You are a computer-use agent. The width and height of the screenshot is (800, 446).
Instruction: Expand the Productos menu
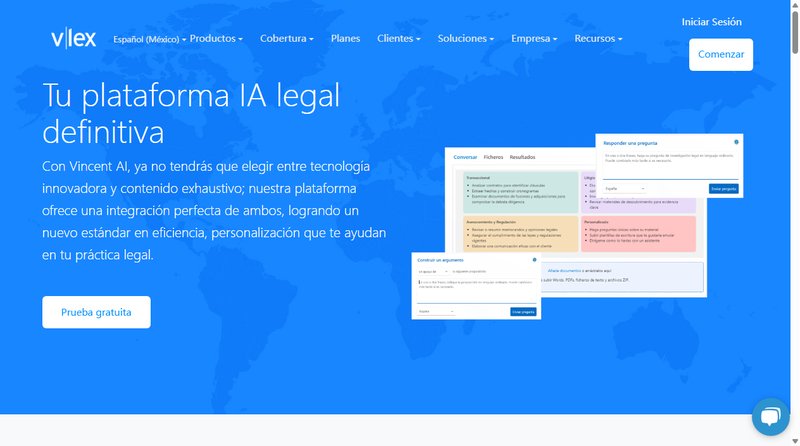216,38
